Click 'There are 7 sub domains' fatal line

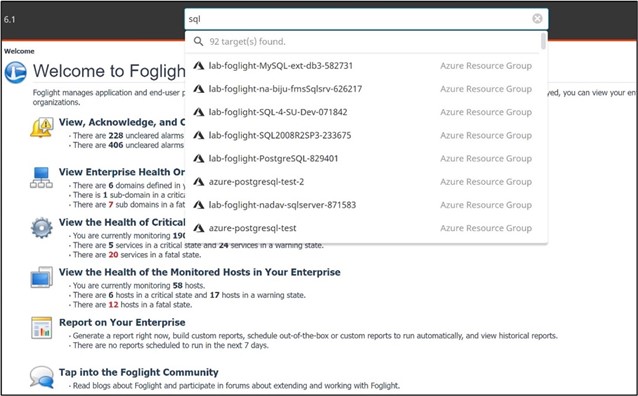[128, 204]
